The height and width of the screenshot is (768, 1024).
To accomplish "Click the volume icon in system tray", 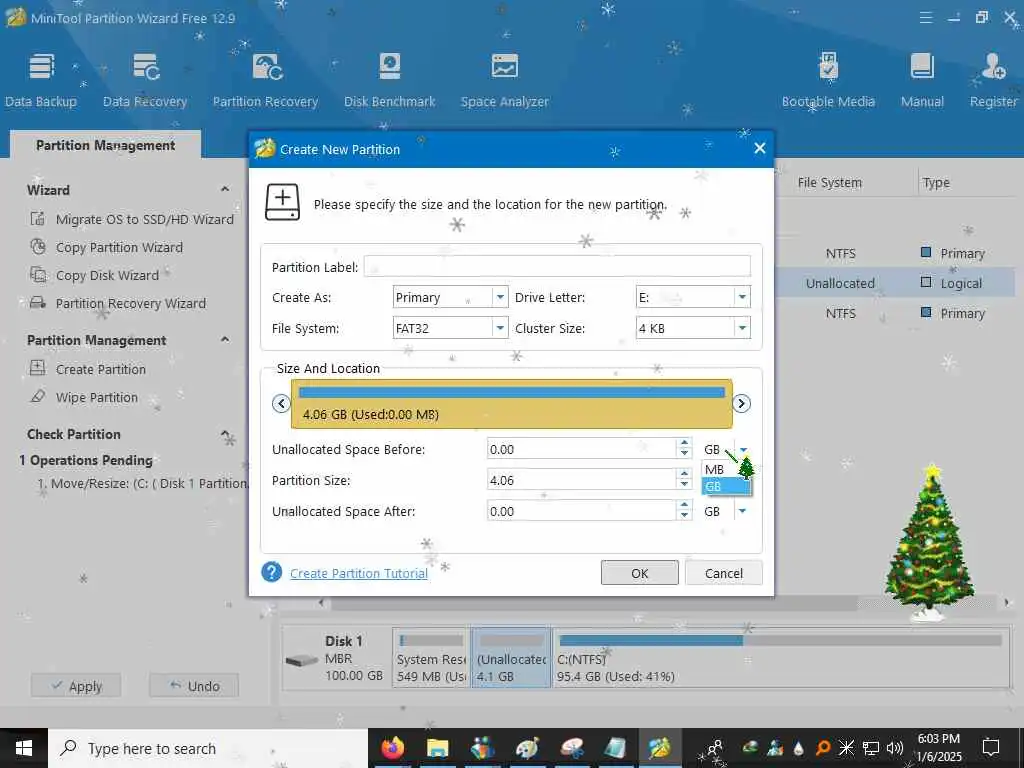I will (895, 748).
